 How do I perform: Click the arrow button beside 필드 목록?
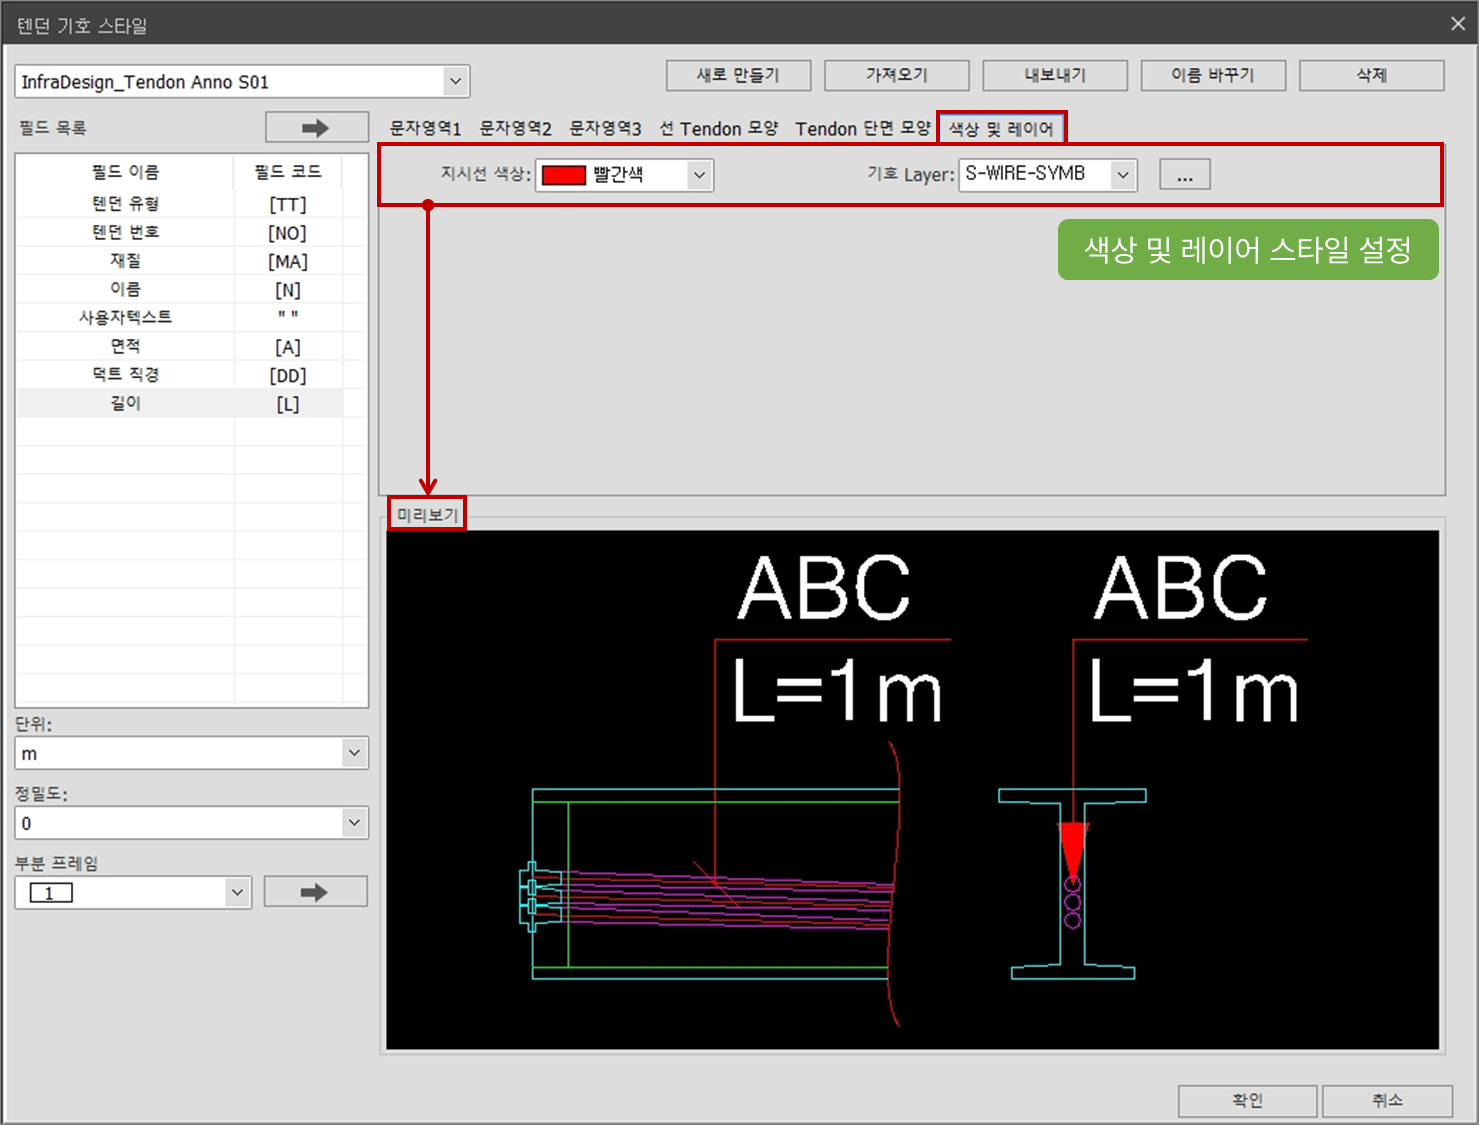coord(316,128)
